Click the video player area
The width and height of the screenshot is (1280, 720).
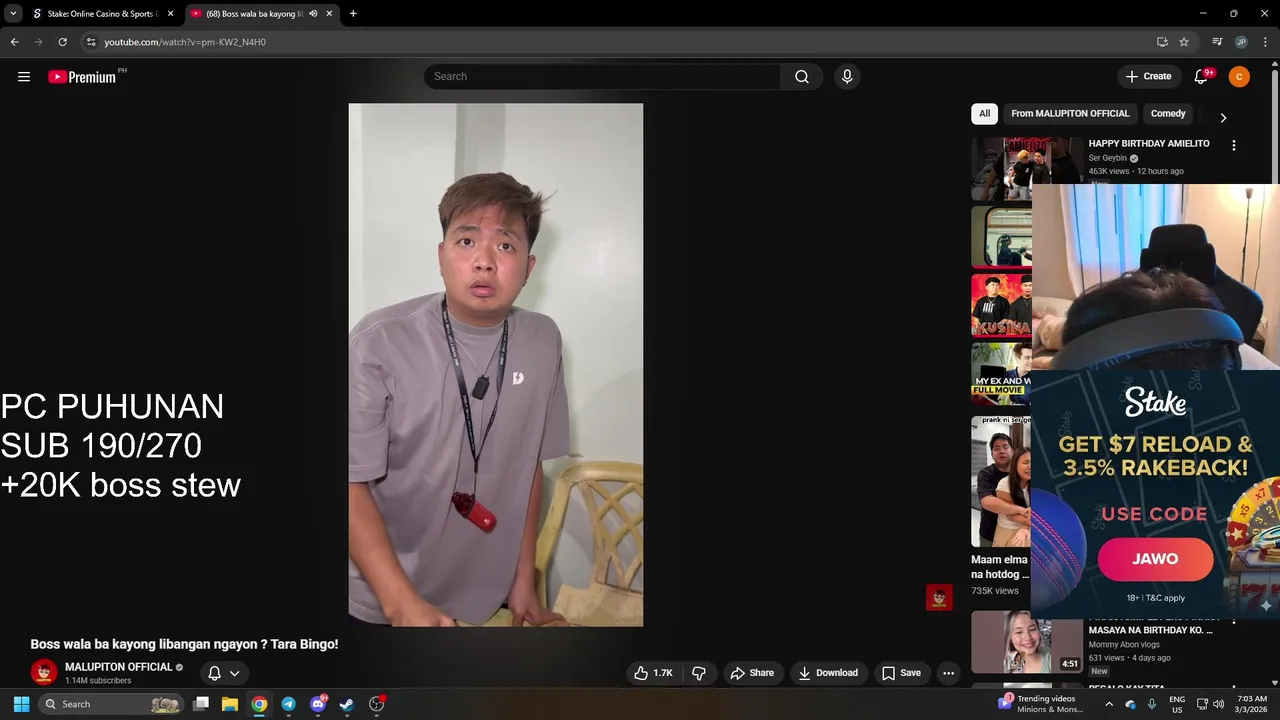[495, 365]
